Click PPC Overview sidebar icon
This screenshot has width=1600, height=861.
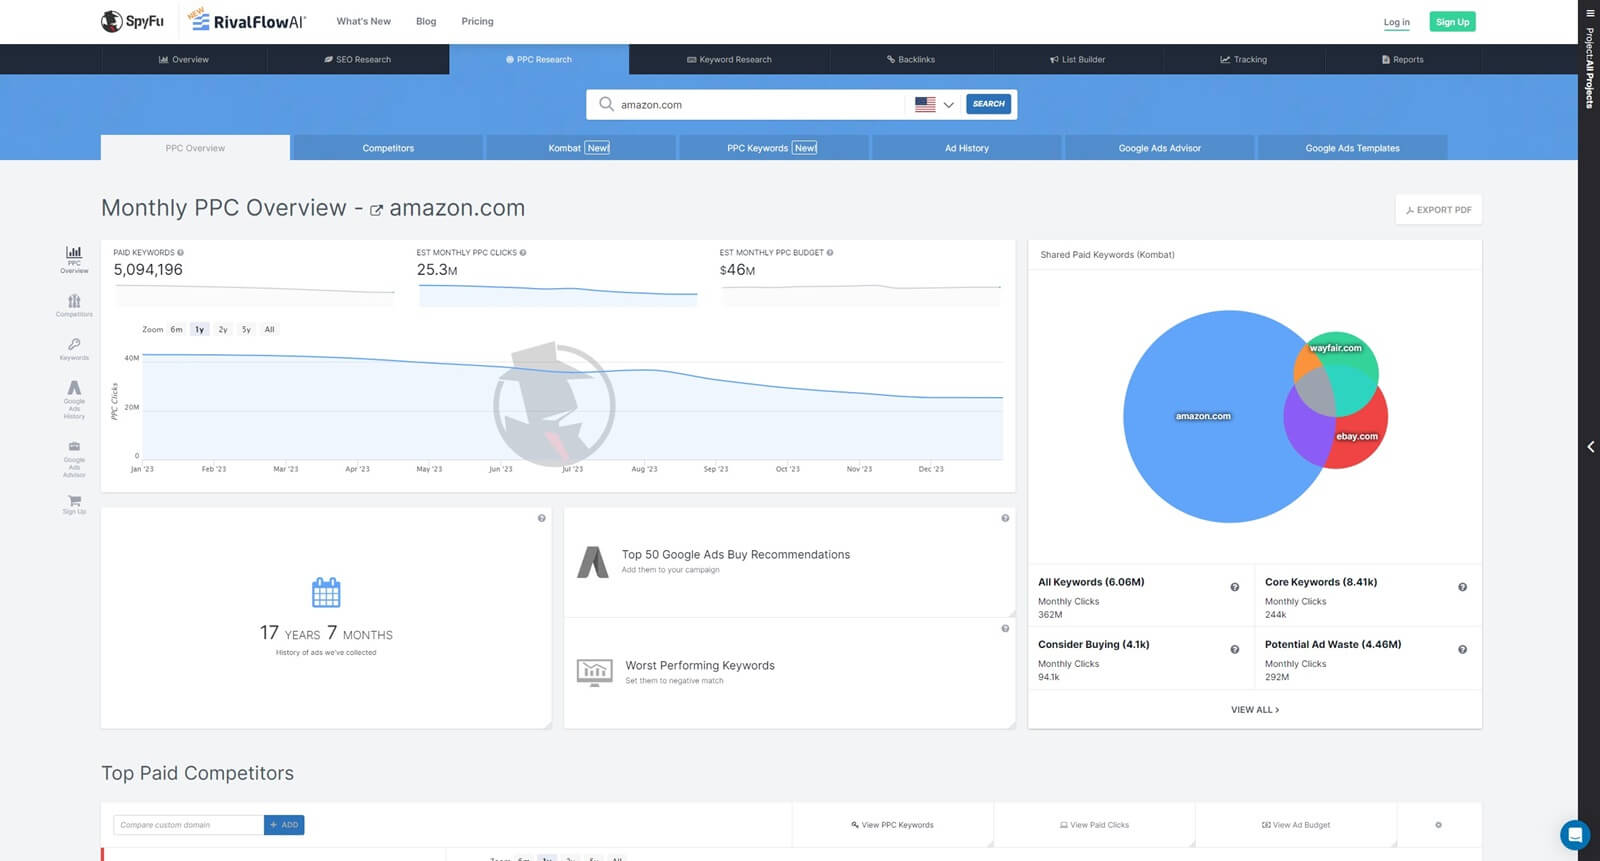[74, 259]
